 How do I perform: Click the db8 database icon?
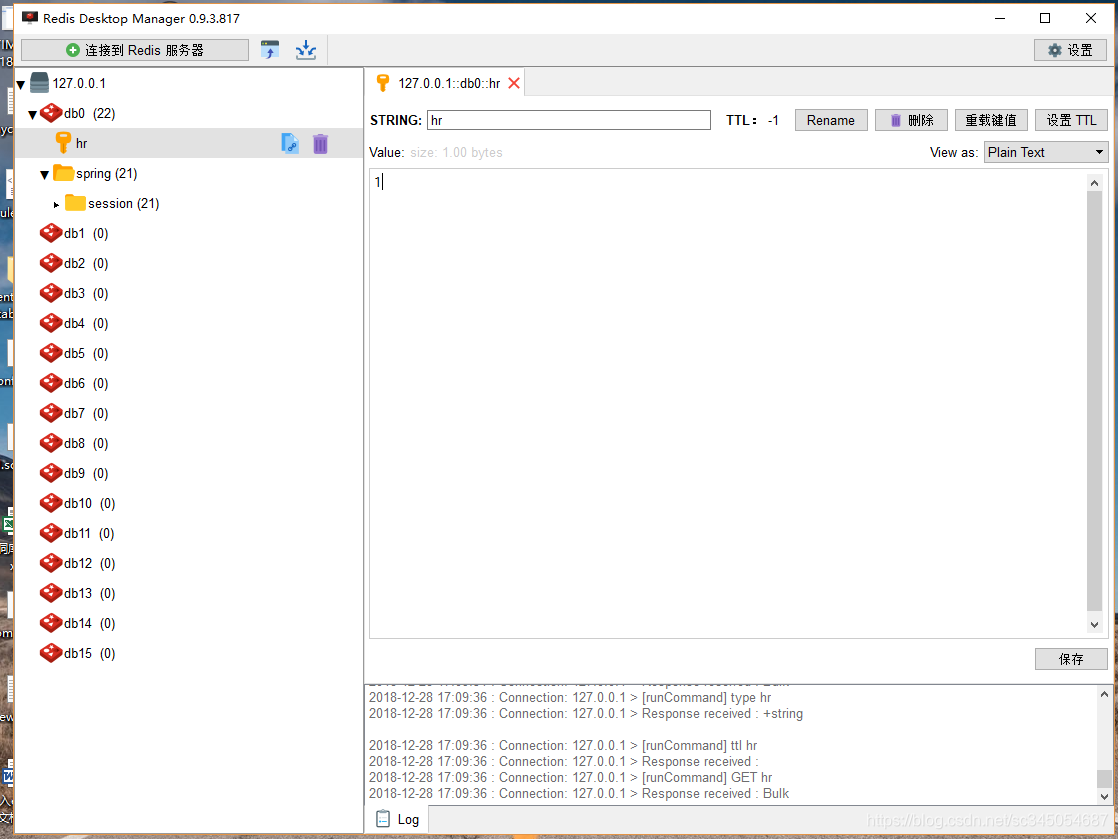click(x=51, y=443)
